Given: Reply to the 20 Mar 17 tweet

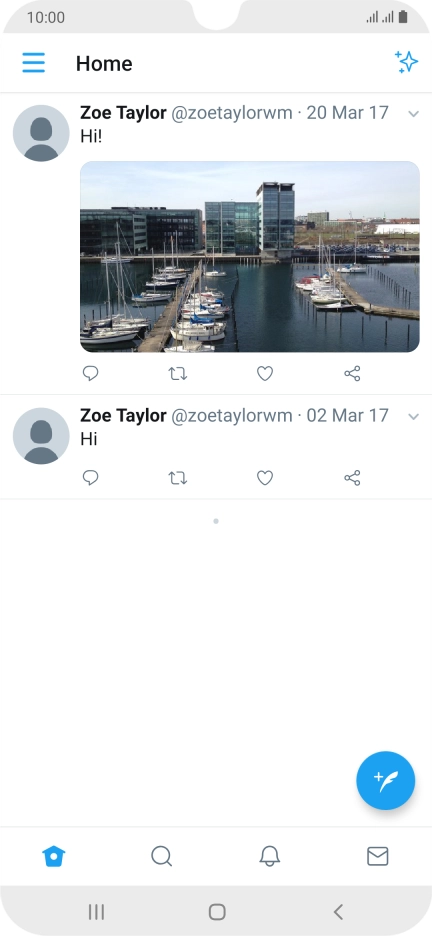Looking at the screenshot, I should click(x=90, y=374).
